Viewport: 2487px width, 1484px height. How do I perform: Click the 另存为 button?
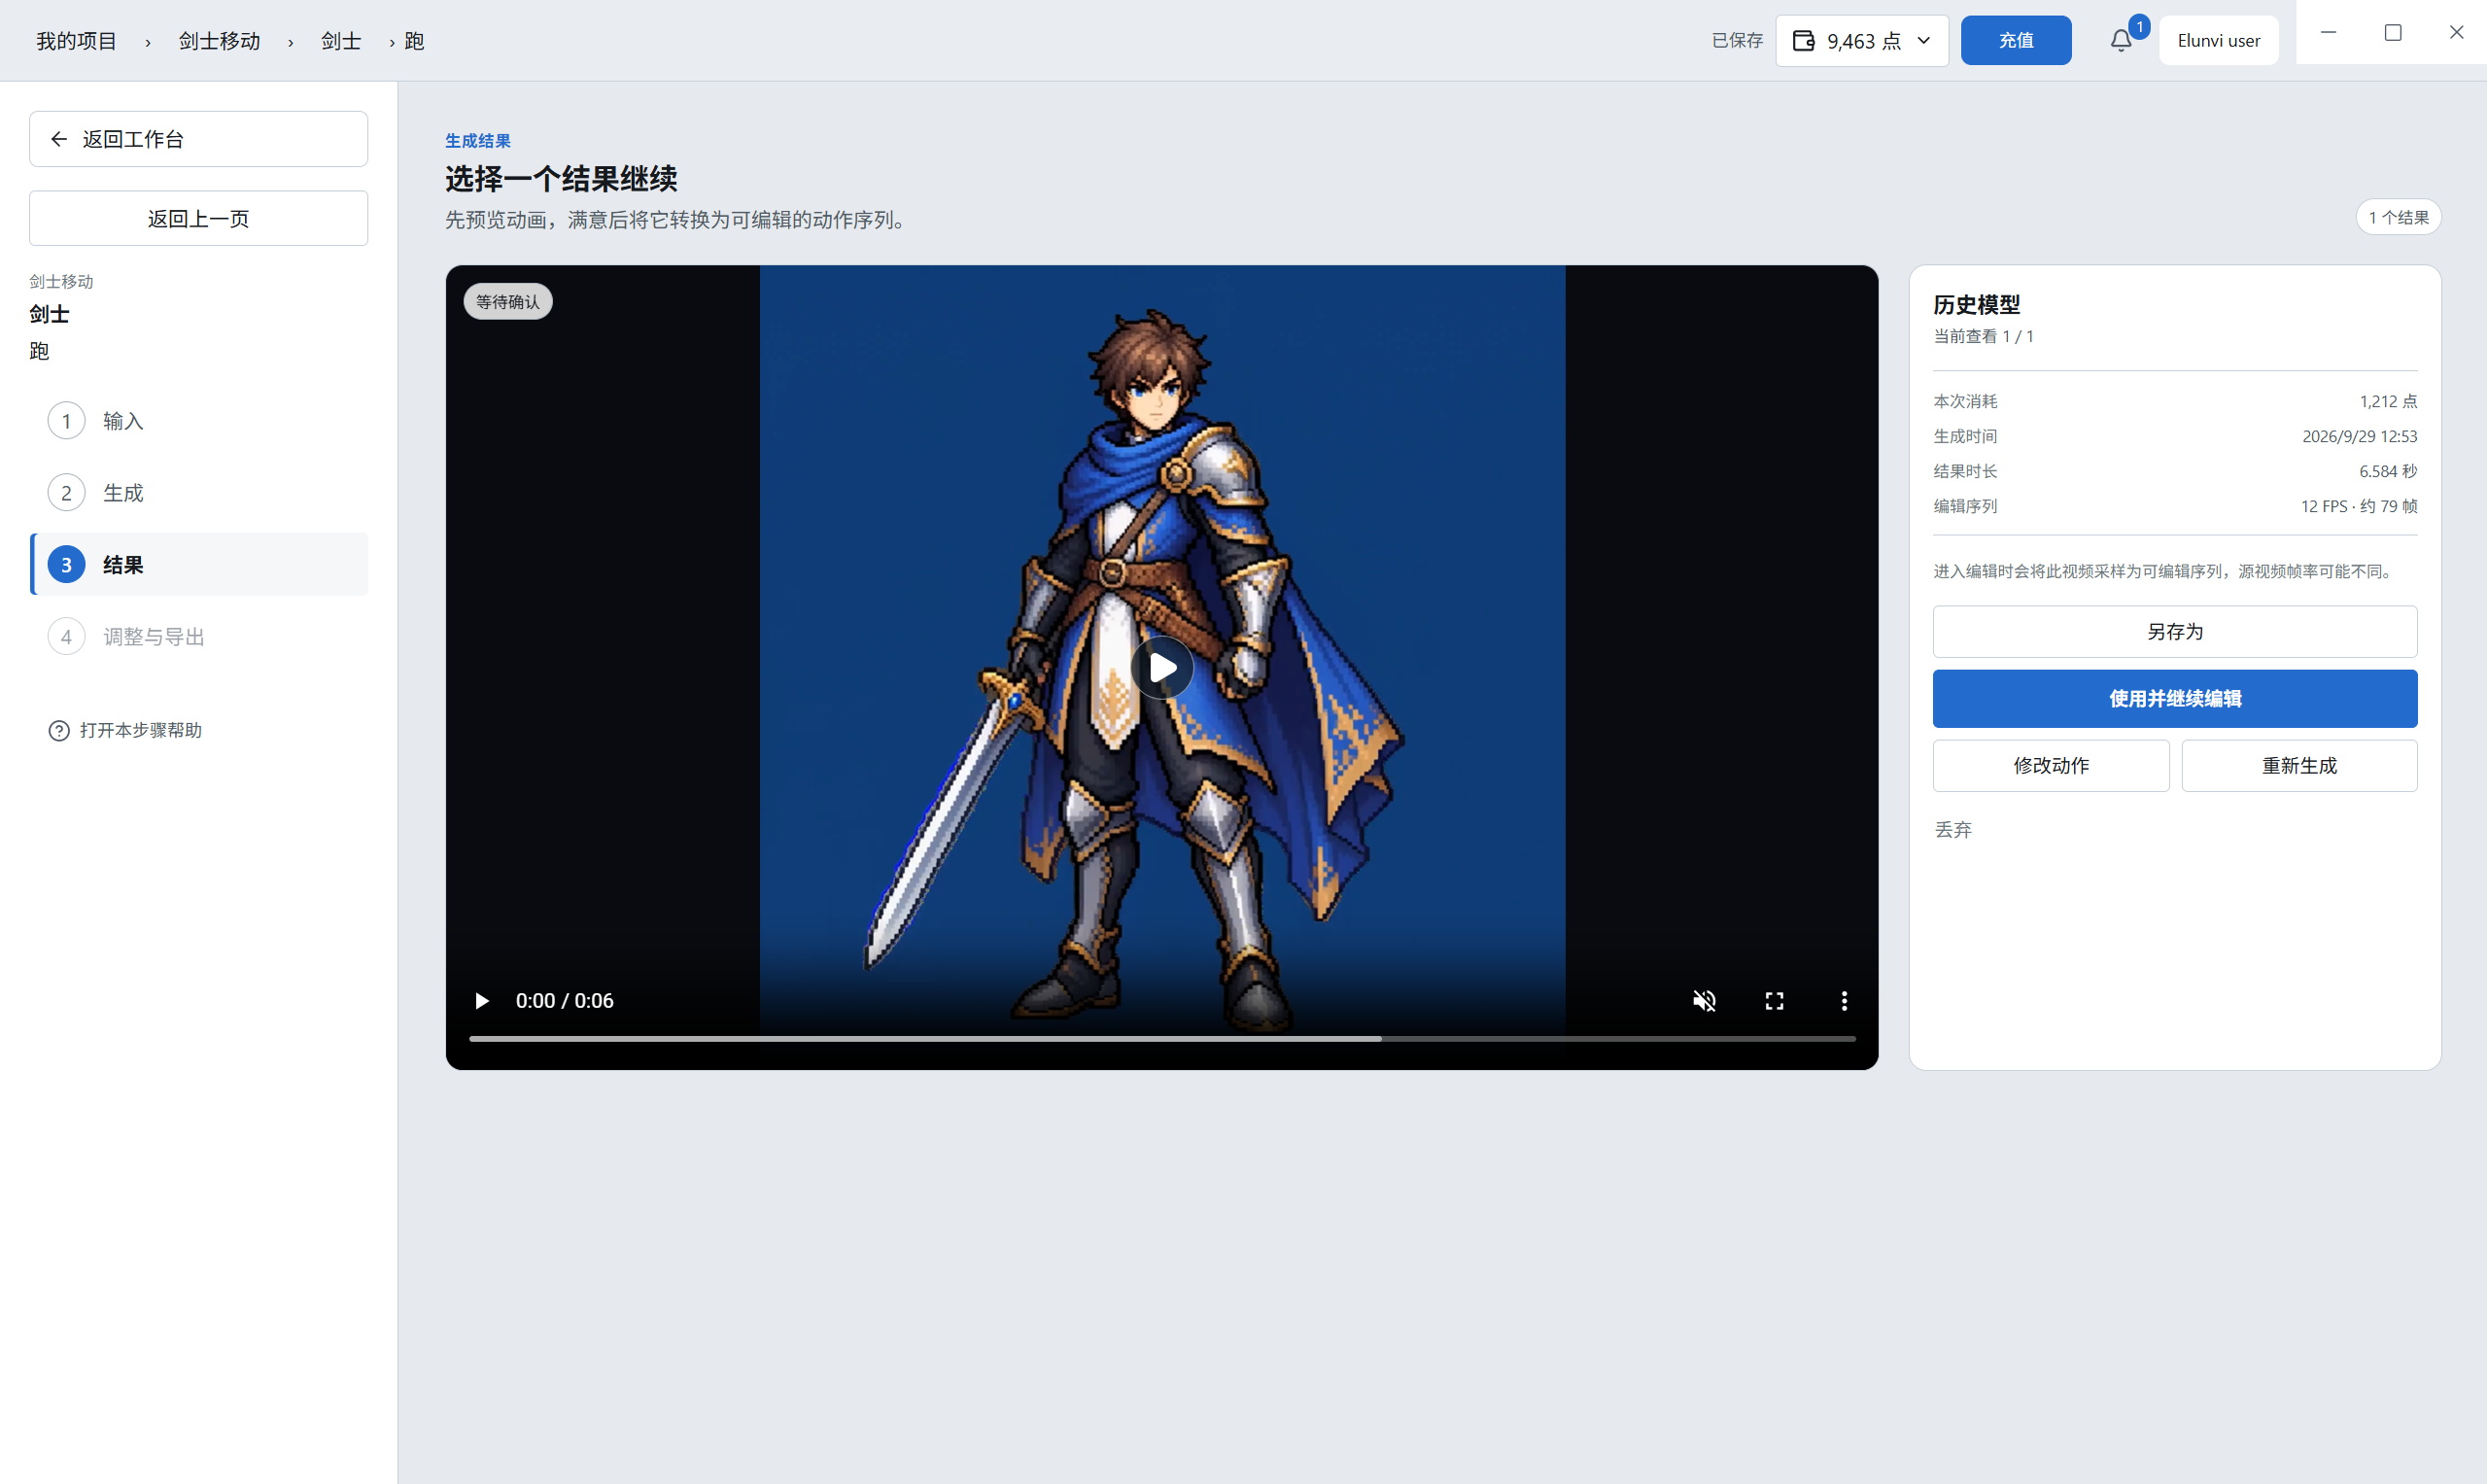tap(2174, 632)
